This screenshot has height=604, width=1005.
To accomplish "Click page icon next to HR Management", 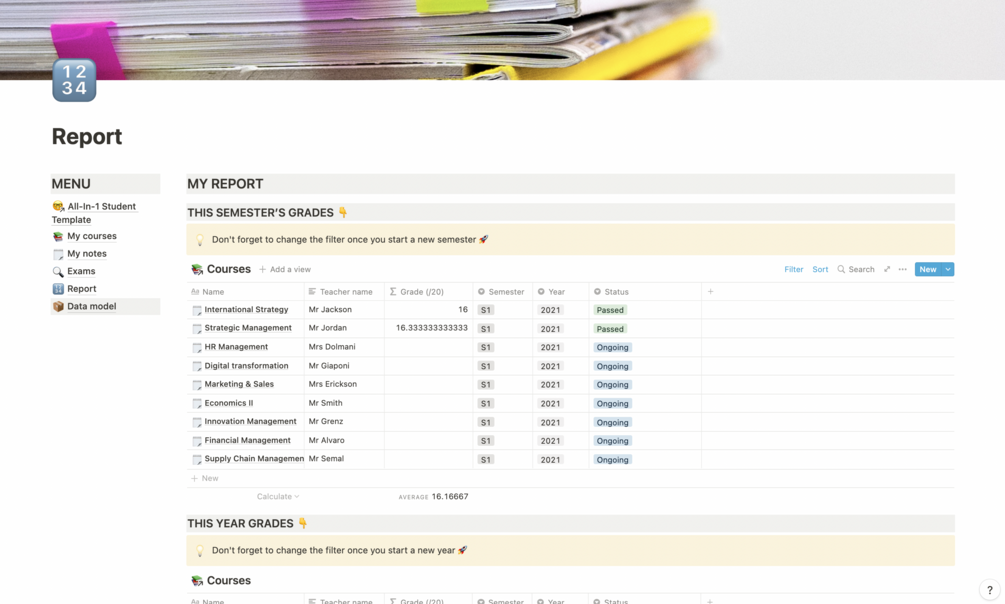I will (197, 348).
